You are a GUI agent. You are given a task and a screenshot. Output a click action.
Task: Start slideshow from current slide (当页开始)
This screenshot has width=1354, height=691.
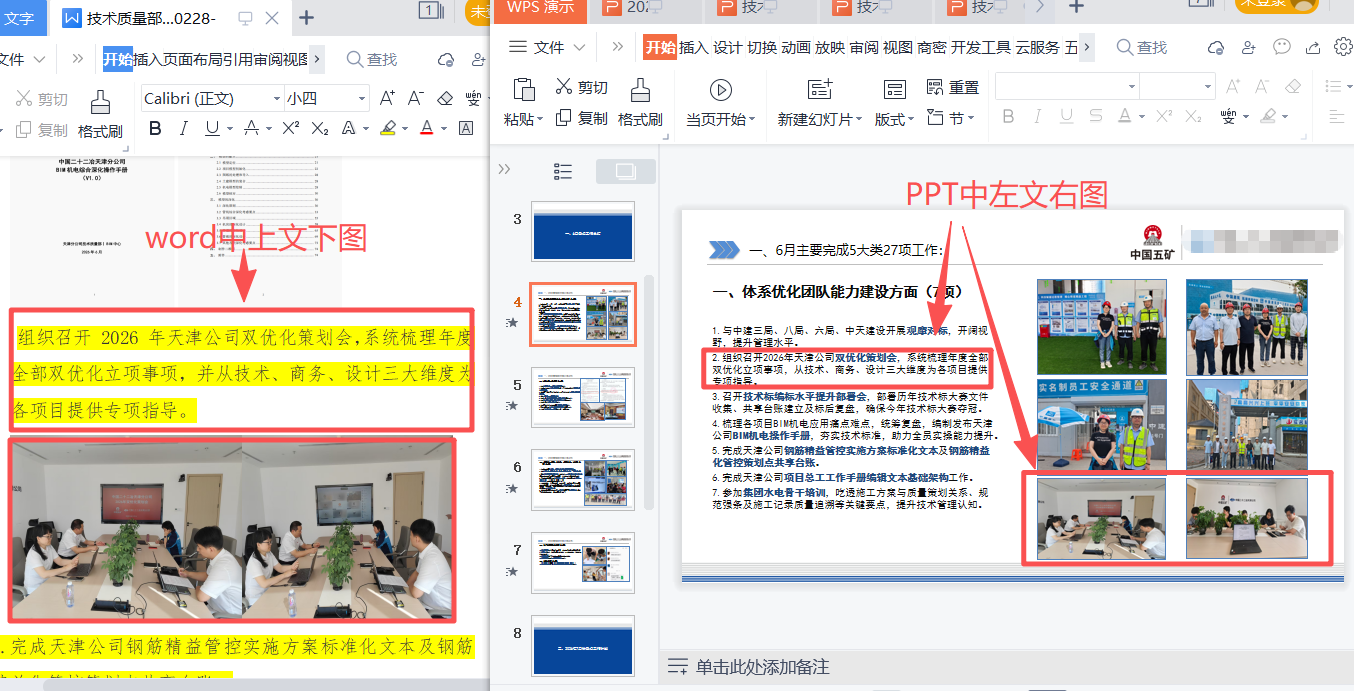720,102
